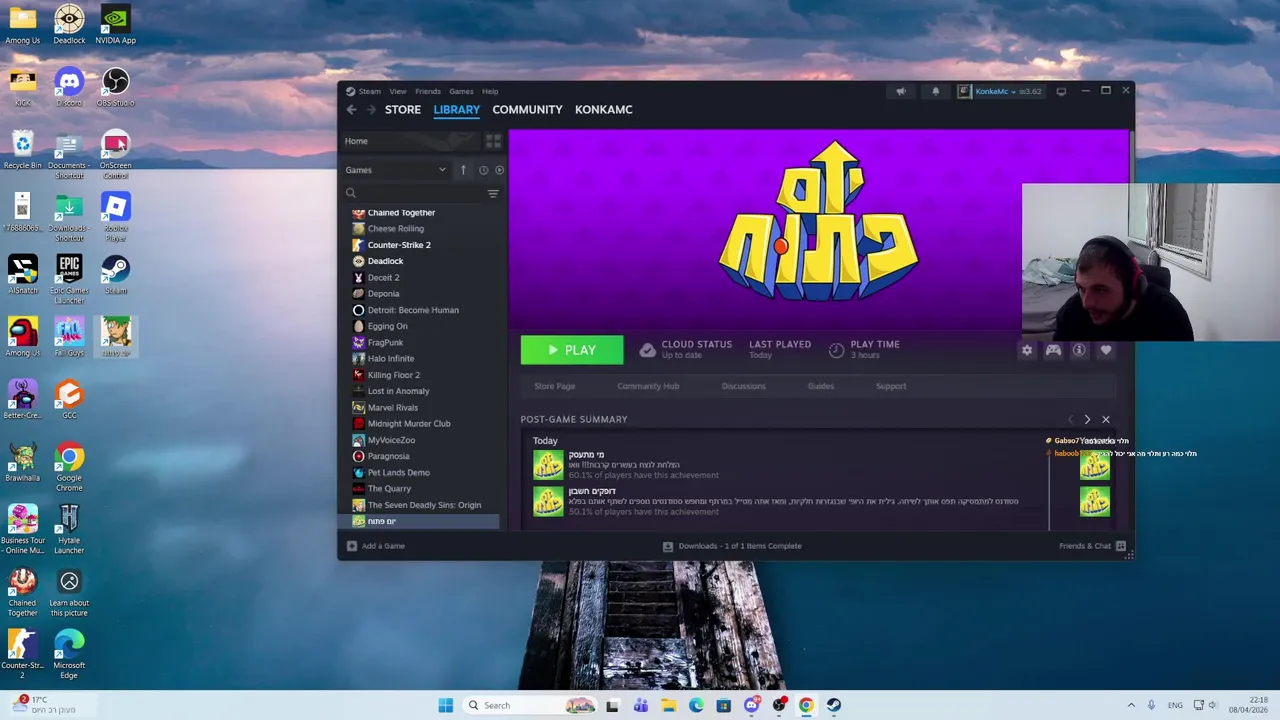The image size is (1280, 720).
Task: Open controller settings for the game
Action: [1053, 350]
